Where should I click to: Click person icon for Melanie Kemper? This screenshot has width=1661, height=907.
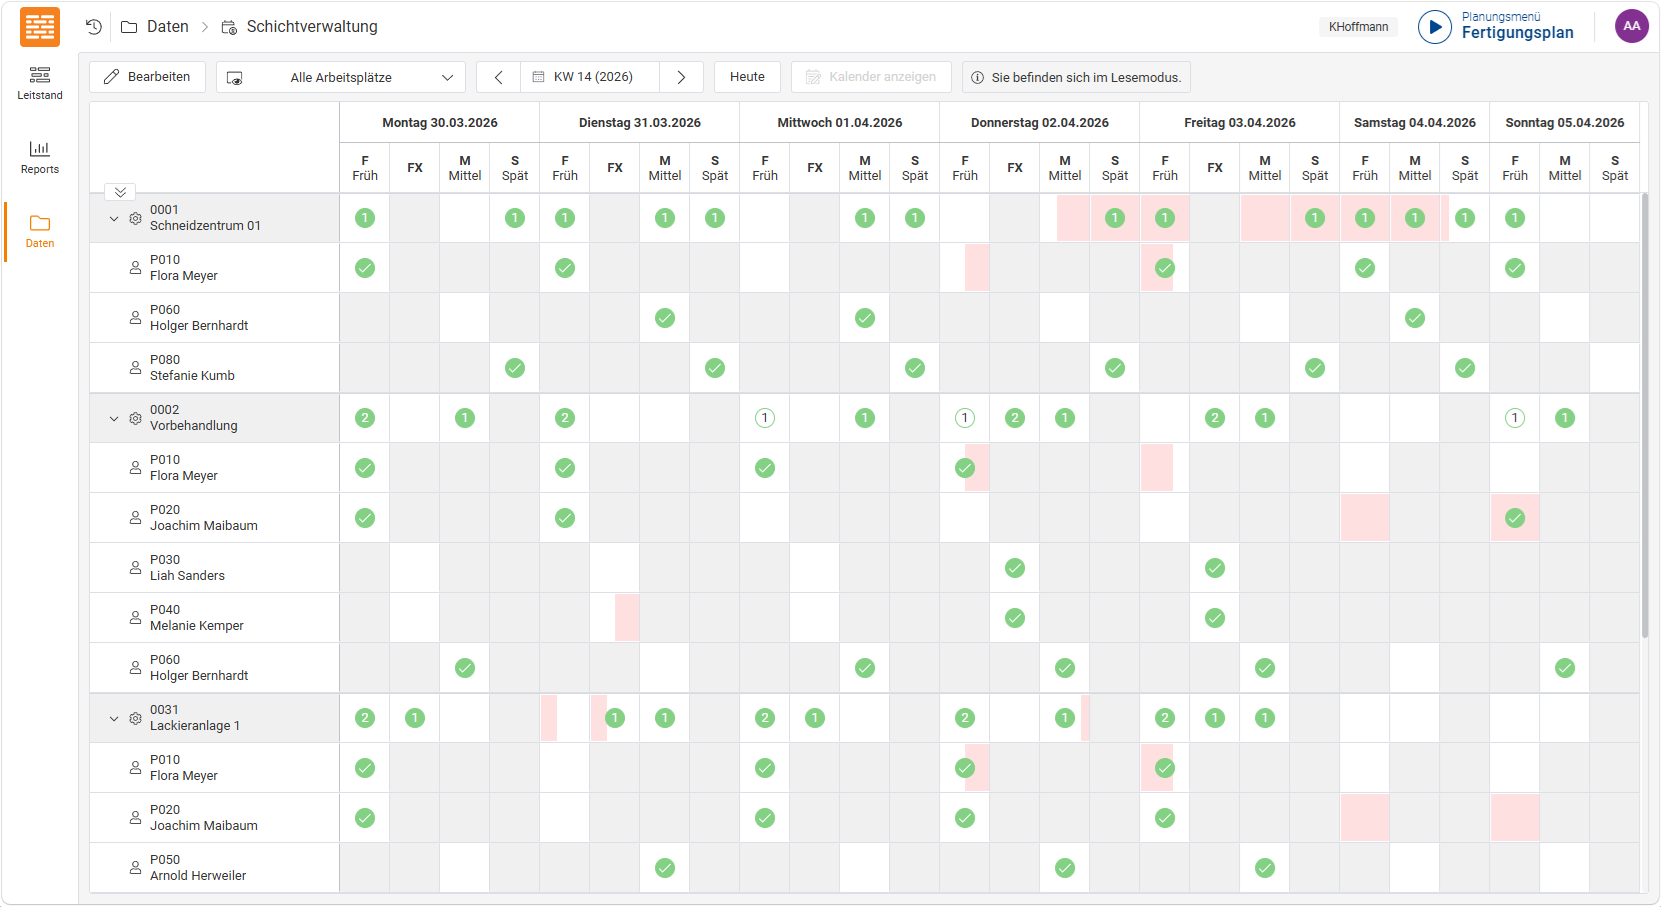(x=135, y=618)
